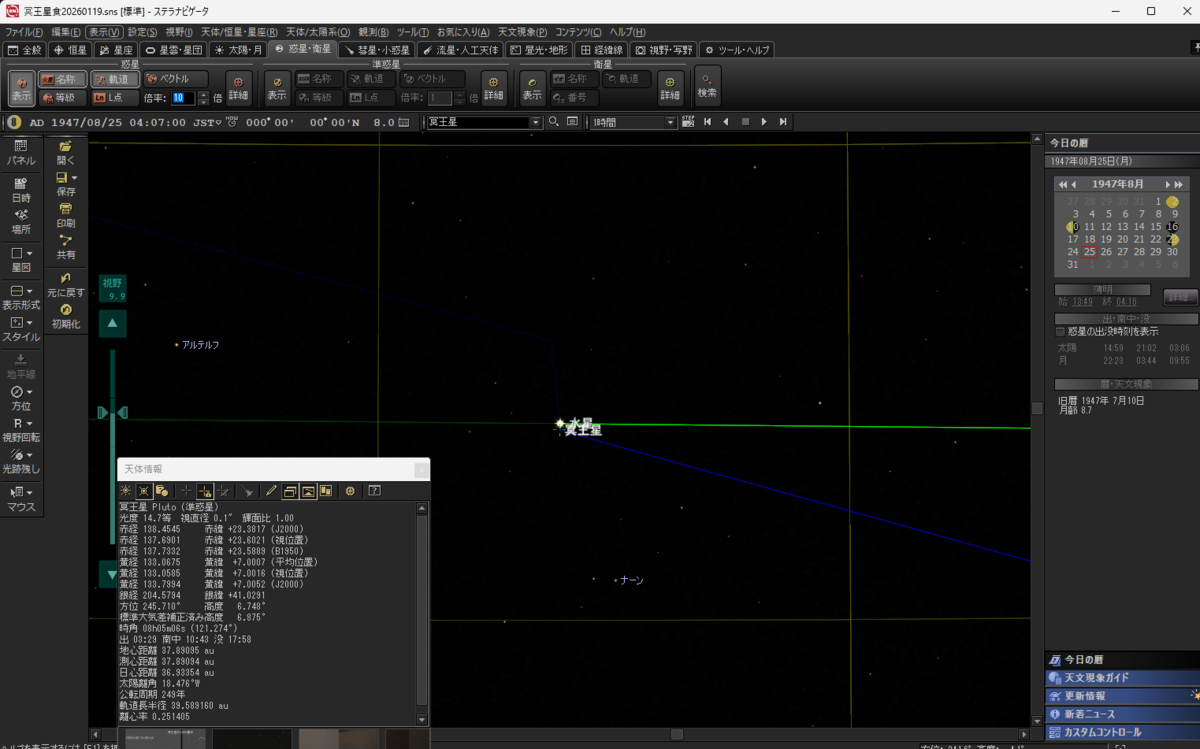Image resolution: width=1200 pixels, height=749 pixels.
Task: Toggle planet 名称 name labels
Action: [x=63, y=79]
